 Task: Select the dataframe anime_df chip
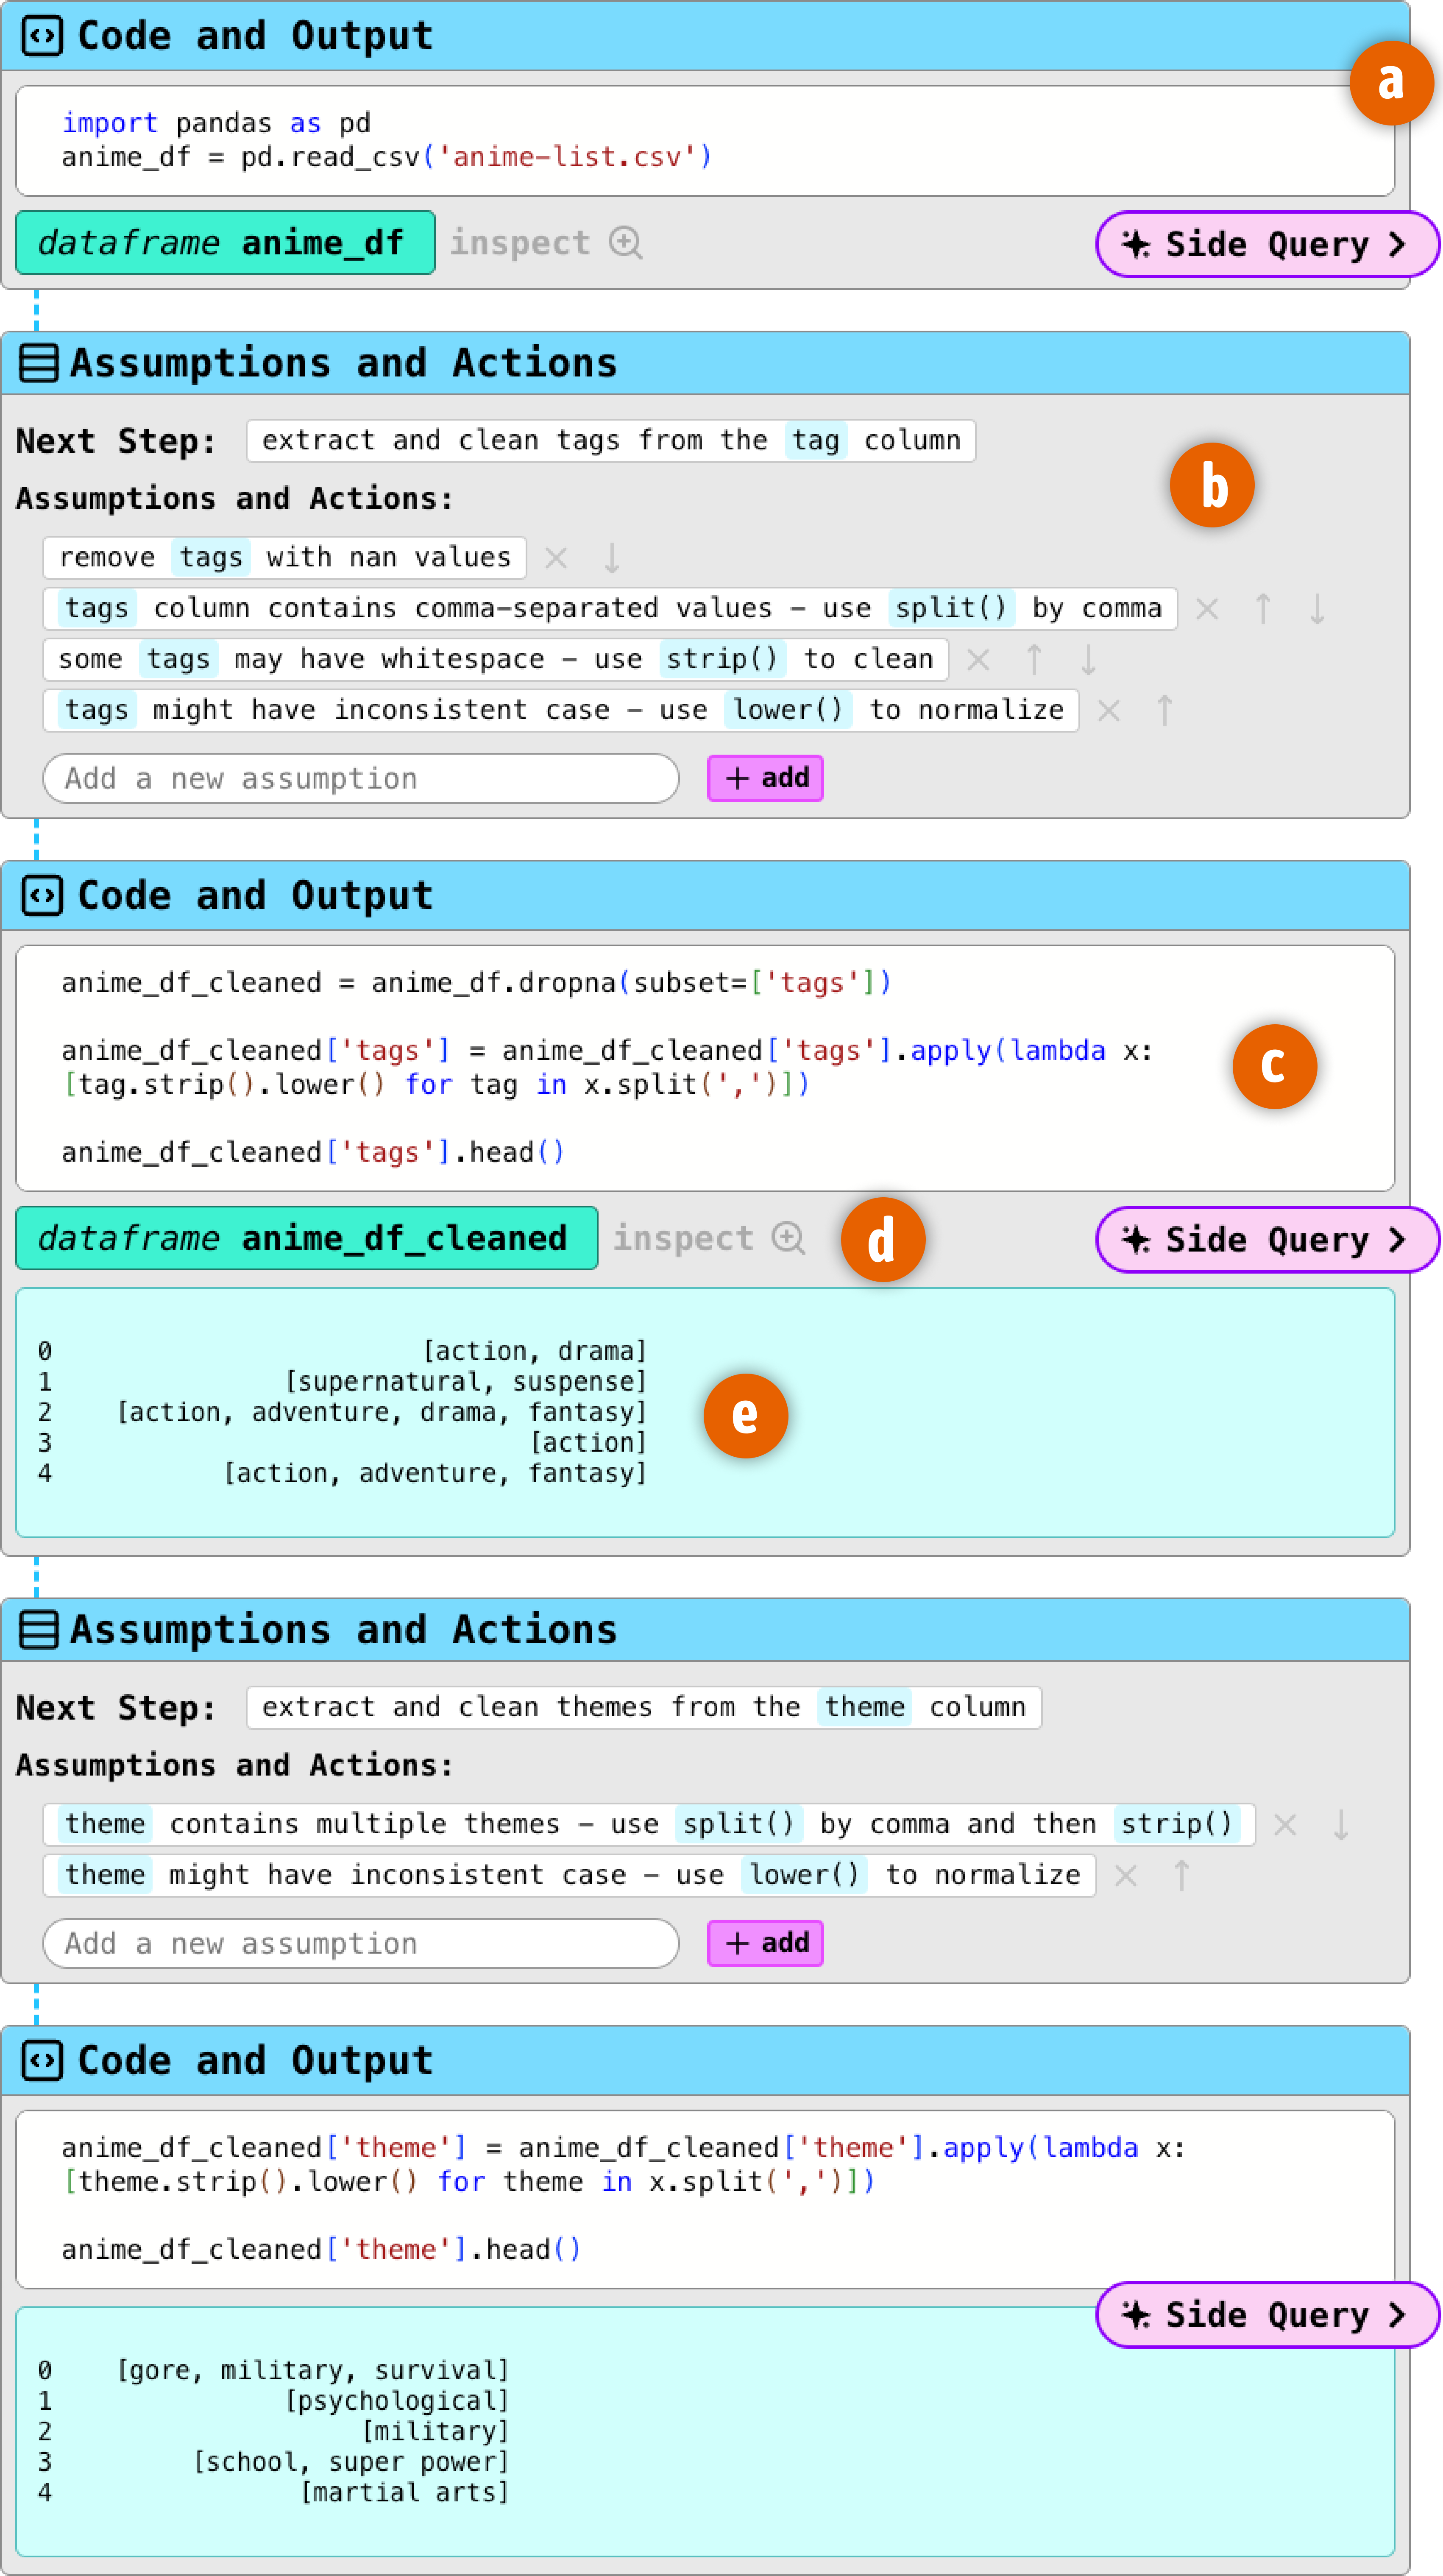click(225, 243)
